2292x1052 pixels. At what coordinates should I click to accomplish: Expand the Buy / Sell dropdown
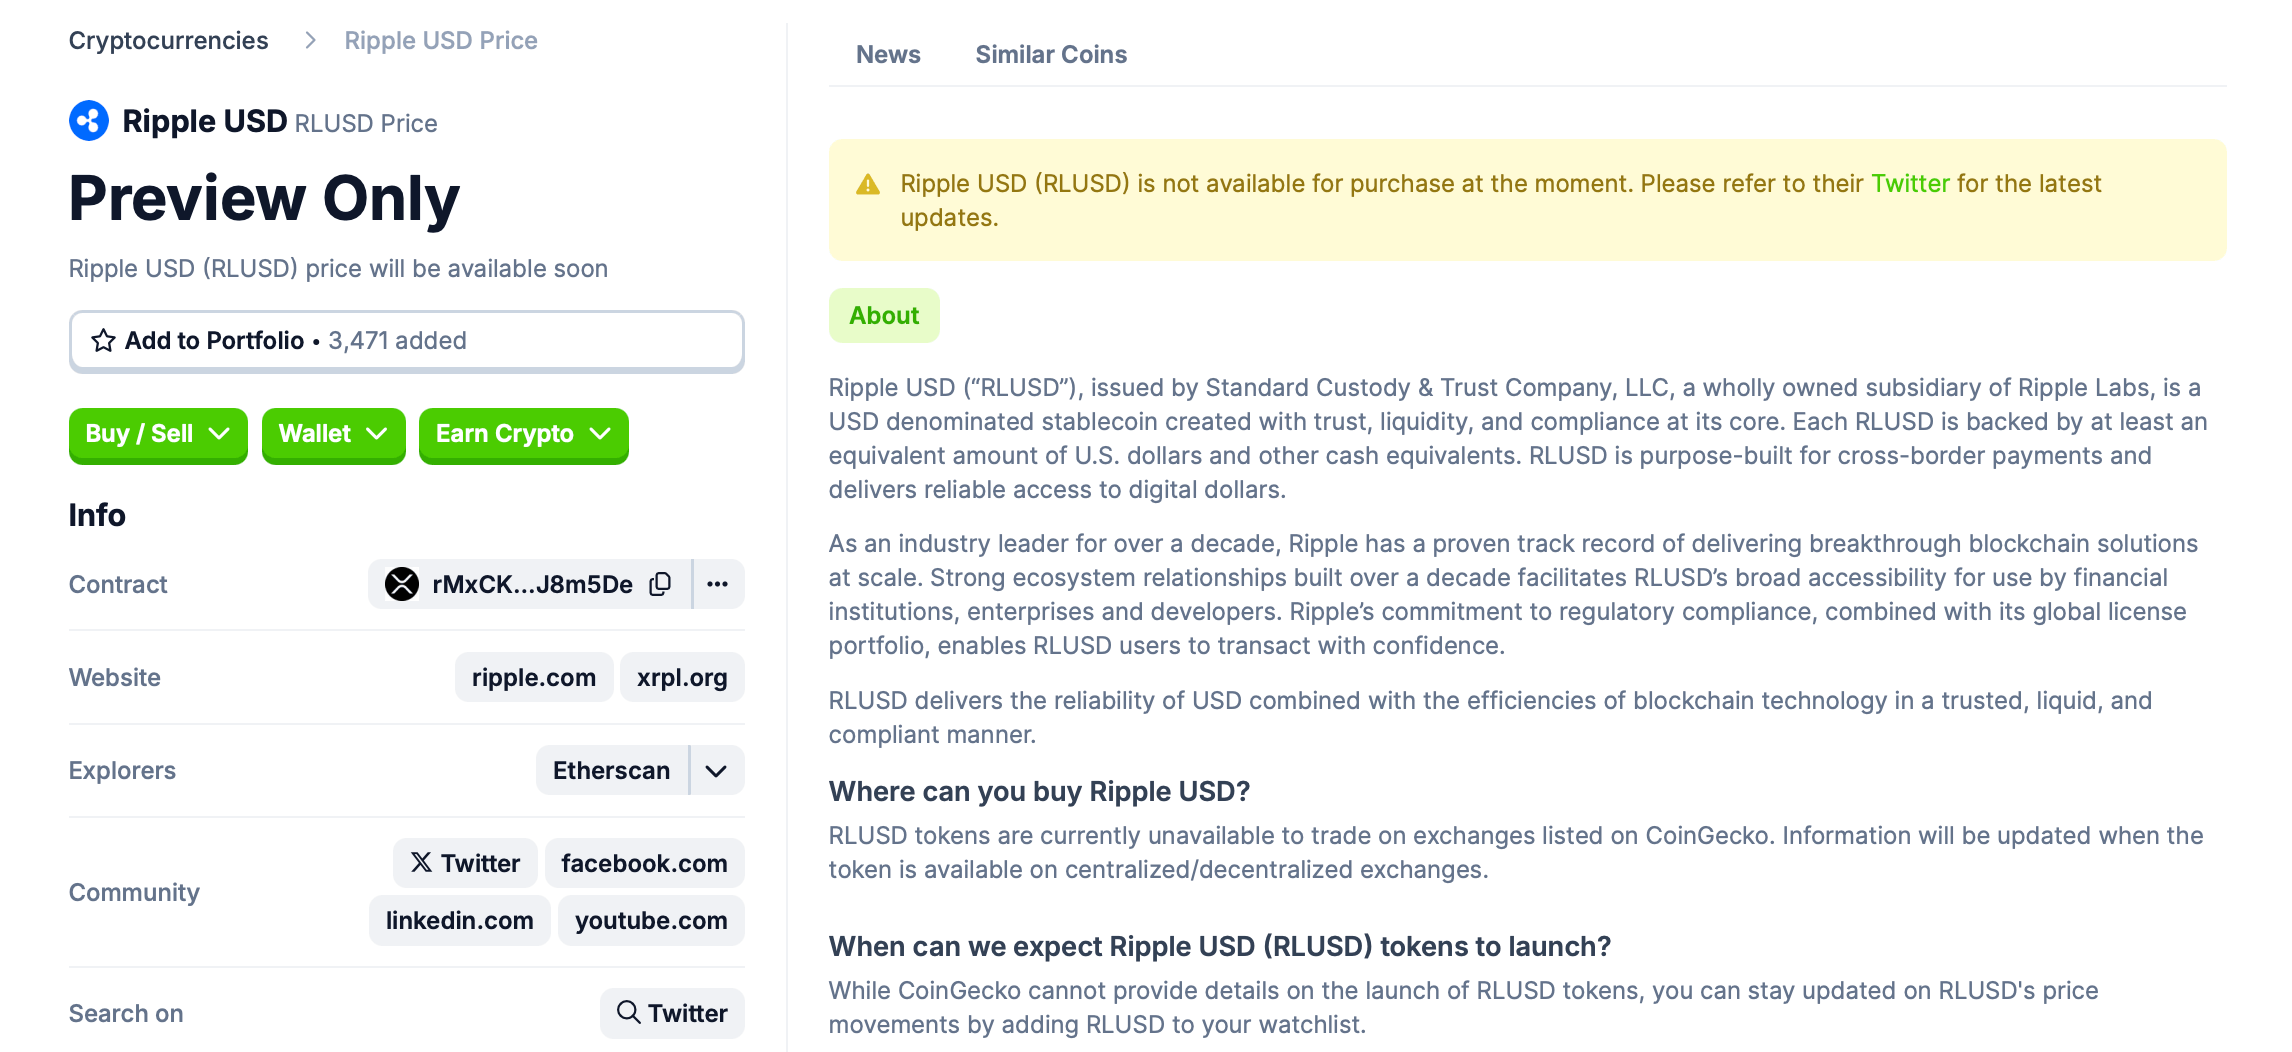coord(158,434)
